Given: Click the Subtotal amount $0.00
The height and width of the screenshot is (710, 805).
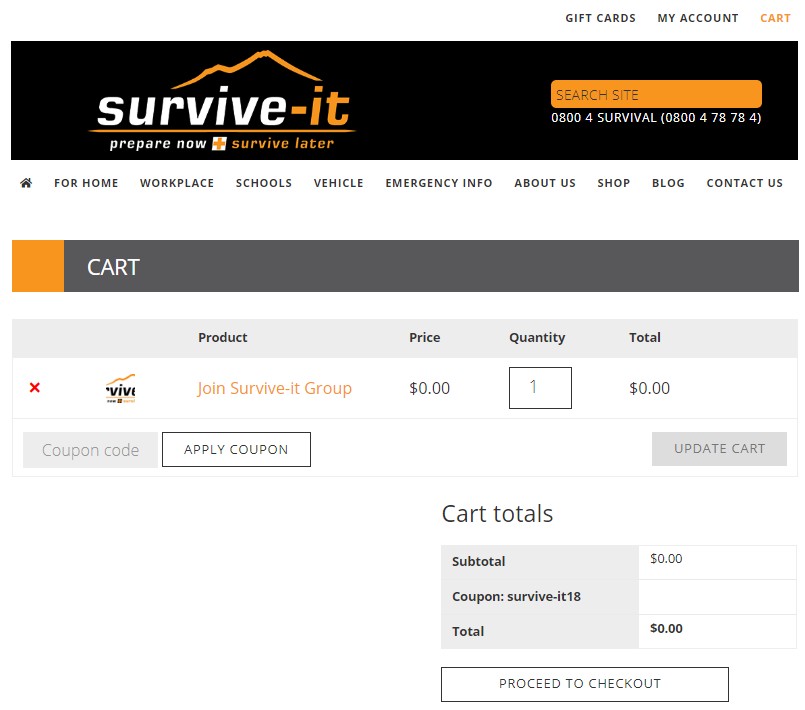Looking at the screenshot, I should (666, 559).
